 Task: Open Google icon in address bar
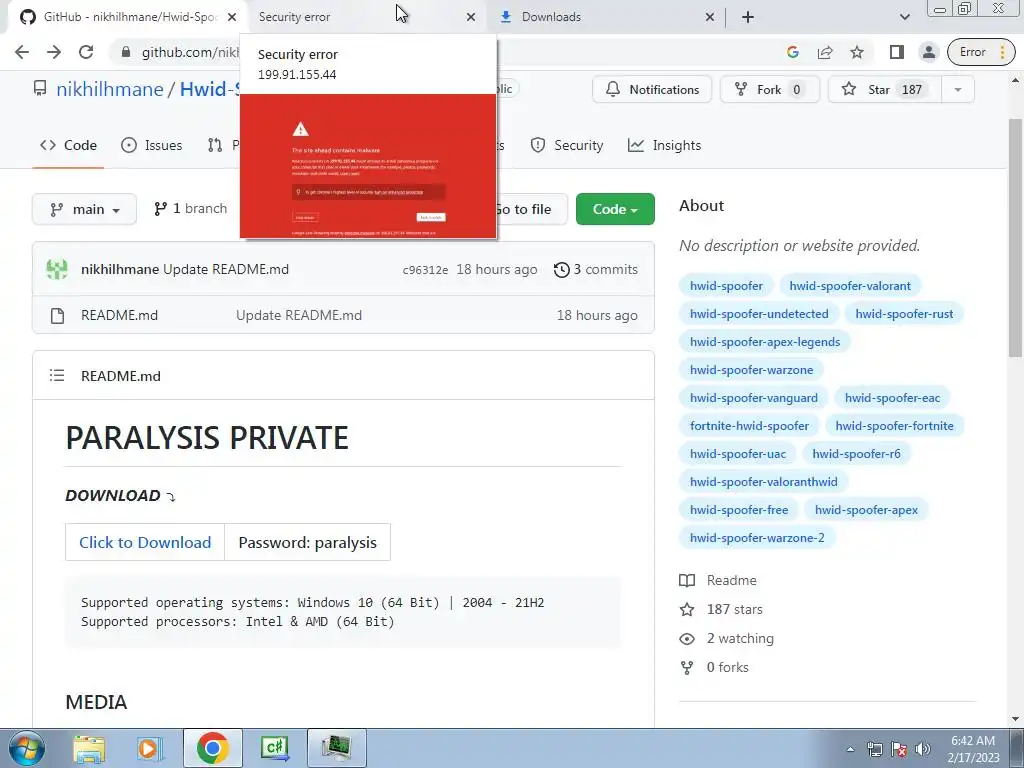click(x=793, y=52)
